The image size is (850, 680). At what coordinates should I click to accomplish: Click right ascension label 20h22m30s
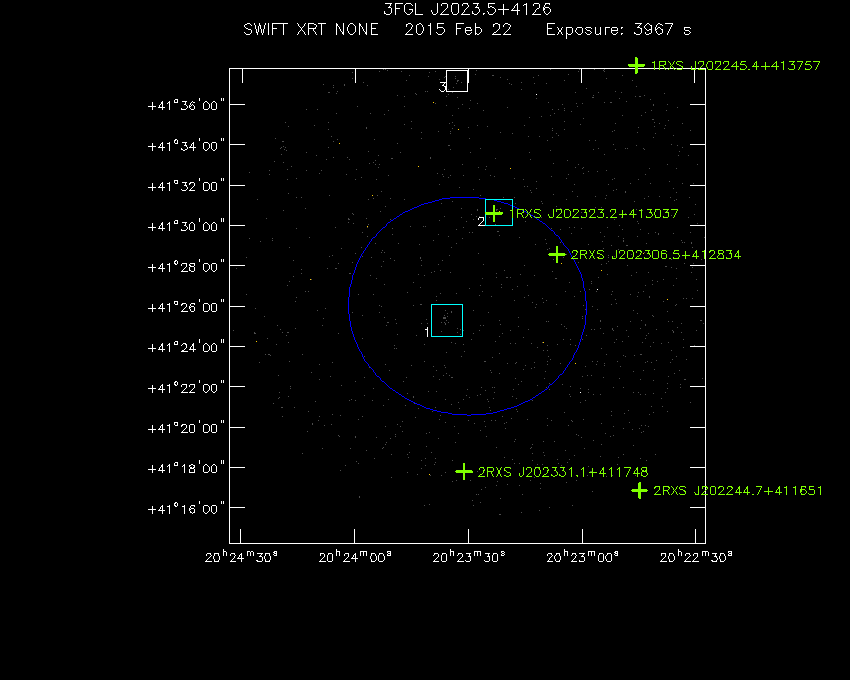[x=696, y=557]
